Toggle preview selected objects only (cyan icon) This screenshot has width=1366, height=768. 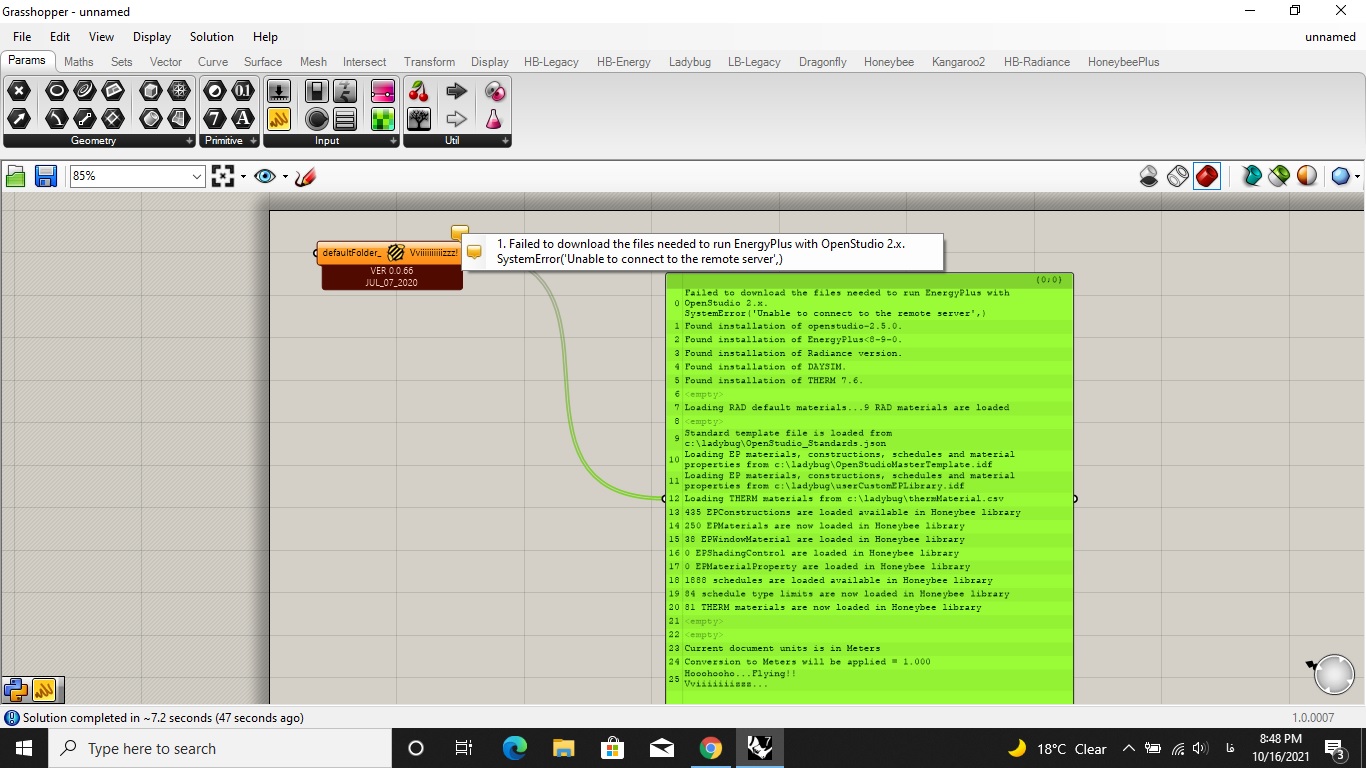1251,177
